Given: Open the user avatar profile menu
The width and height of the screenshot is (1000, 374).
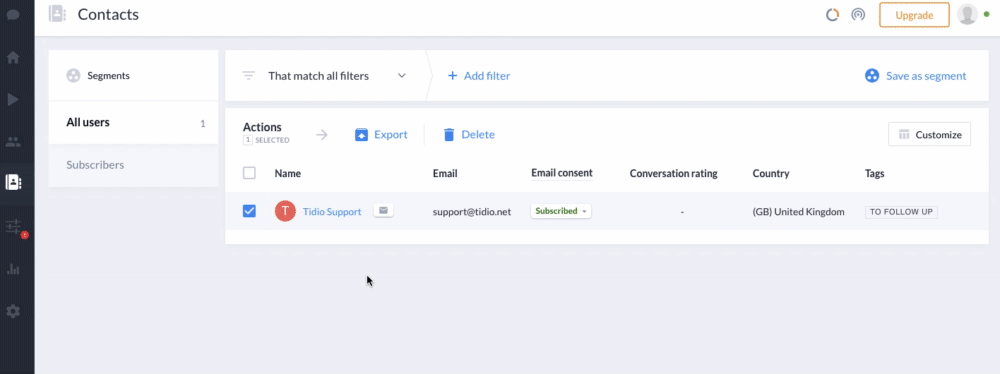Looking at the screenshot, I should click(x=967, y=14).
